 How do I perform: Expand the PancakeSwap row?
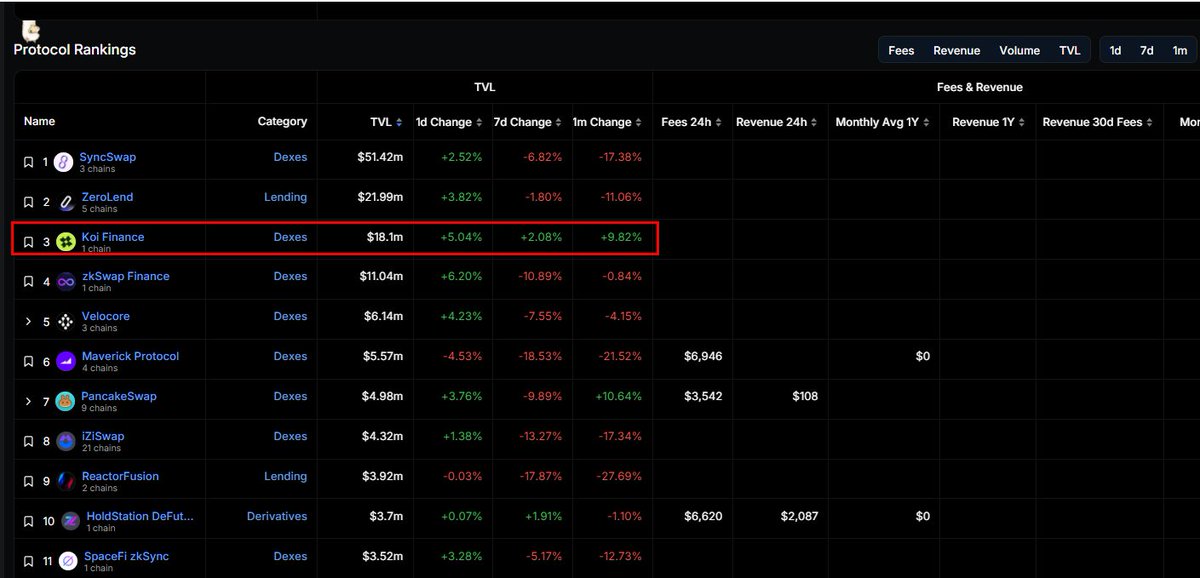[x=28, y=401]
